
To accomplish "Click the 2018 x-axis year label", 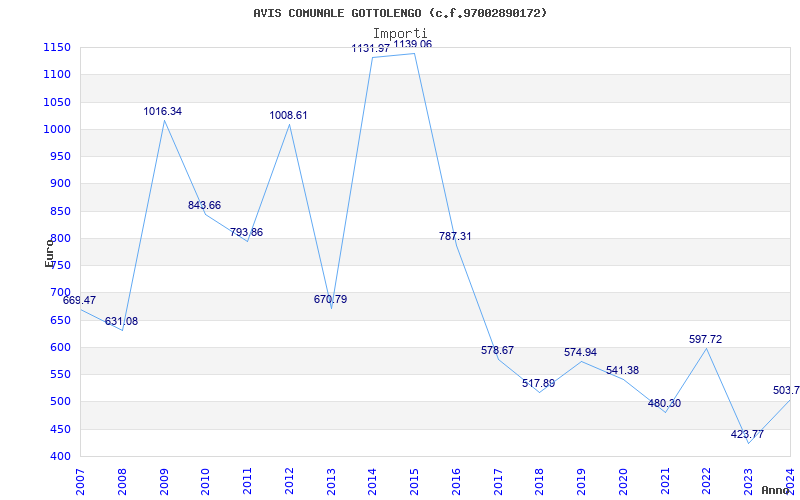I will point(540,482).
